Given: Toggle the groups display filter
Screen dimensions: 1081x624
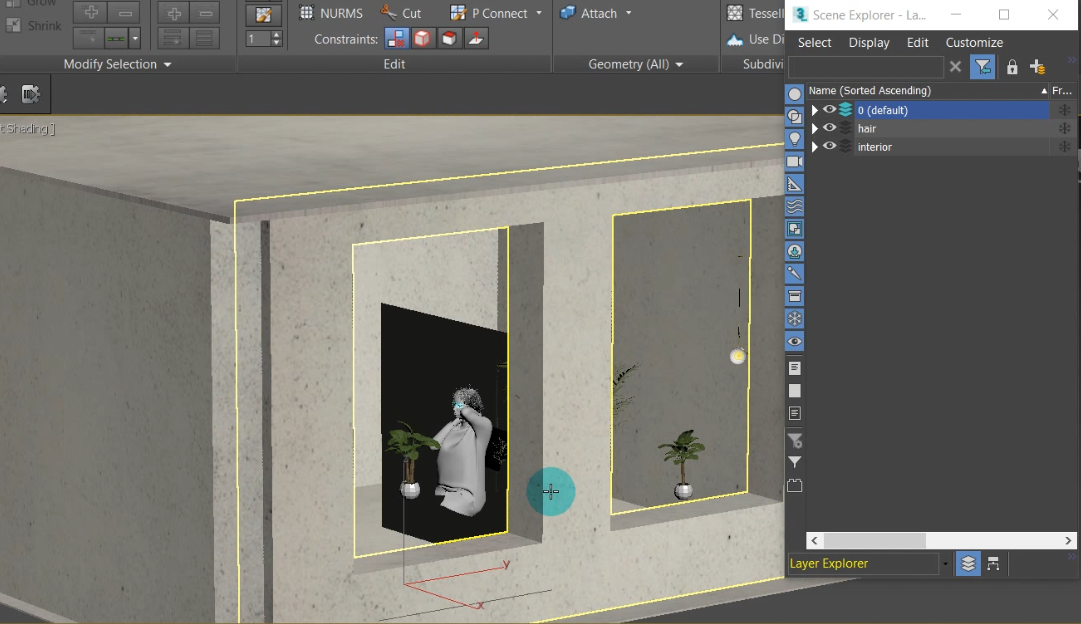Looking at the screenshot, I should (794, 229).
